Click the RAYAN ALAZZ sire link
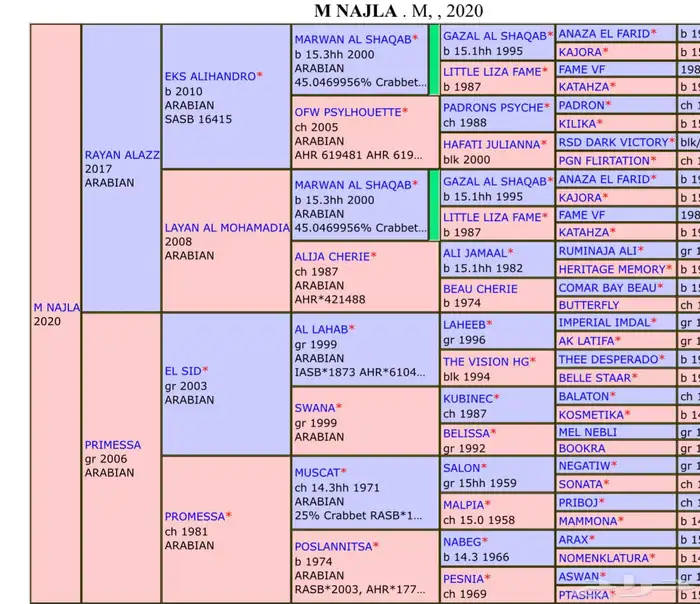 (x=120, y=155)
